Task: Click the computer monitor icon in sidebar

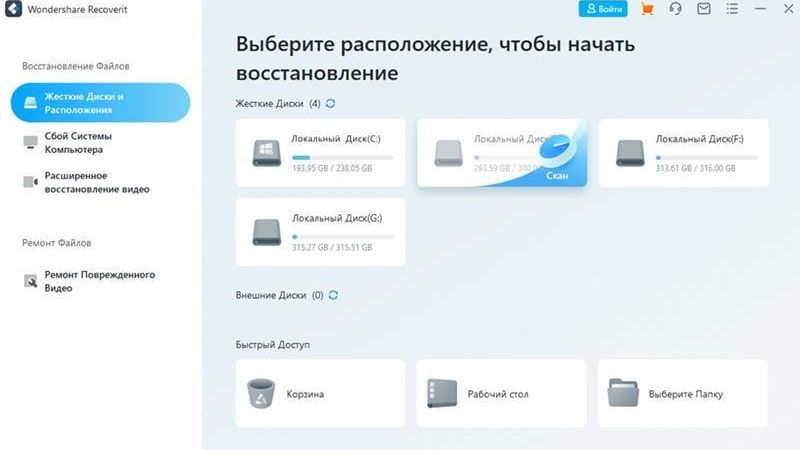Action: (30, 142)
